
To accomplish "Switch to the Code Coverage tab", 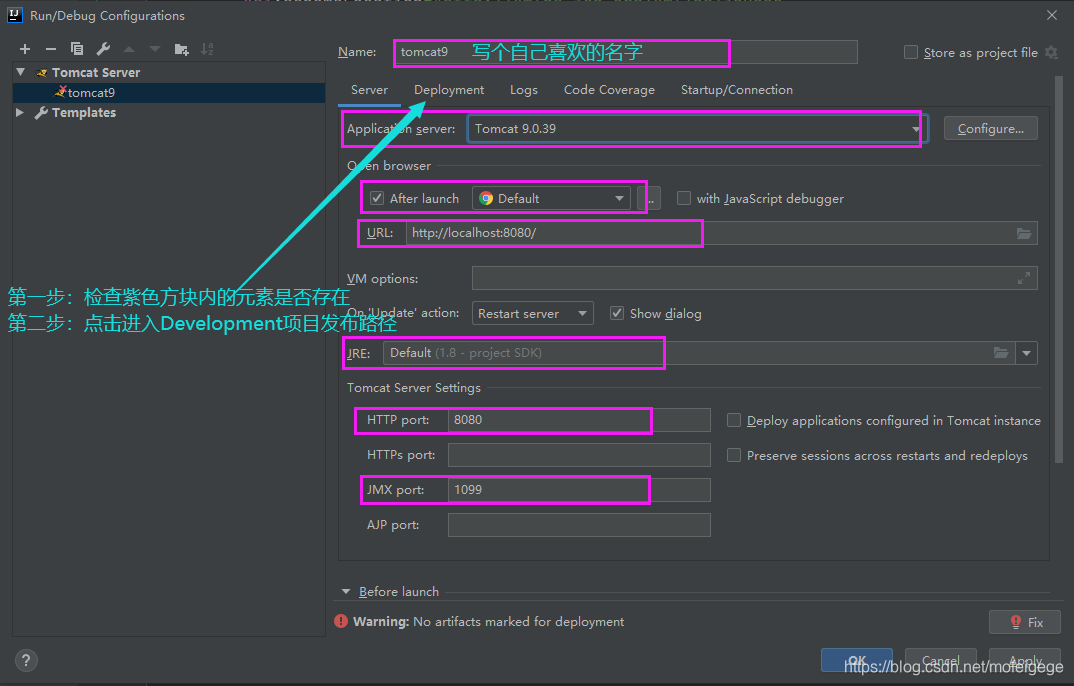I will 609,90.
